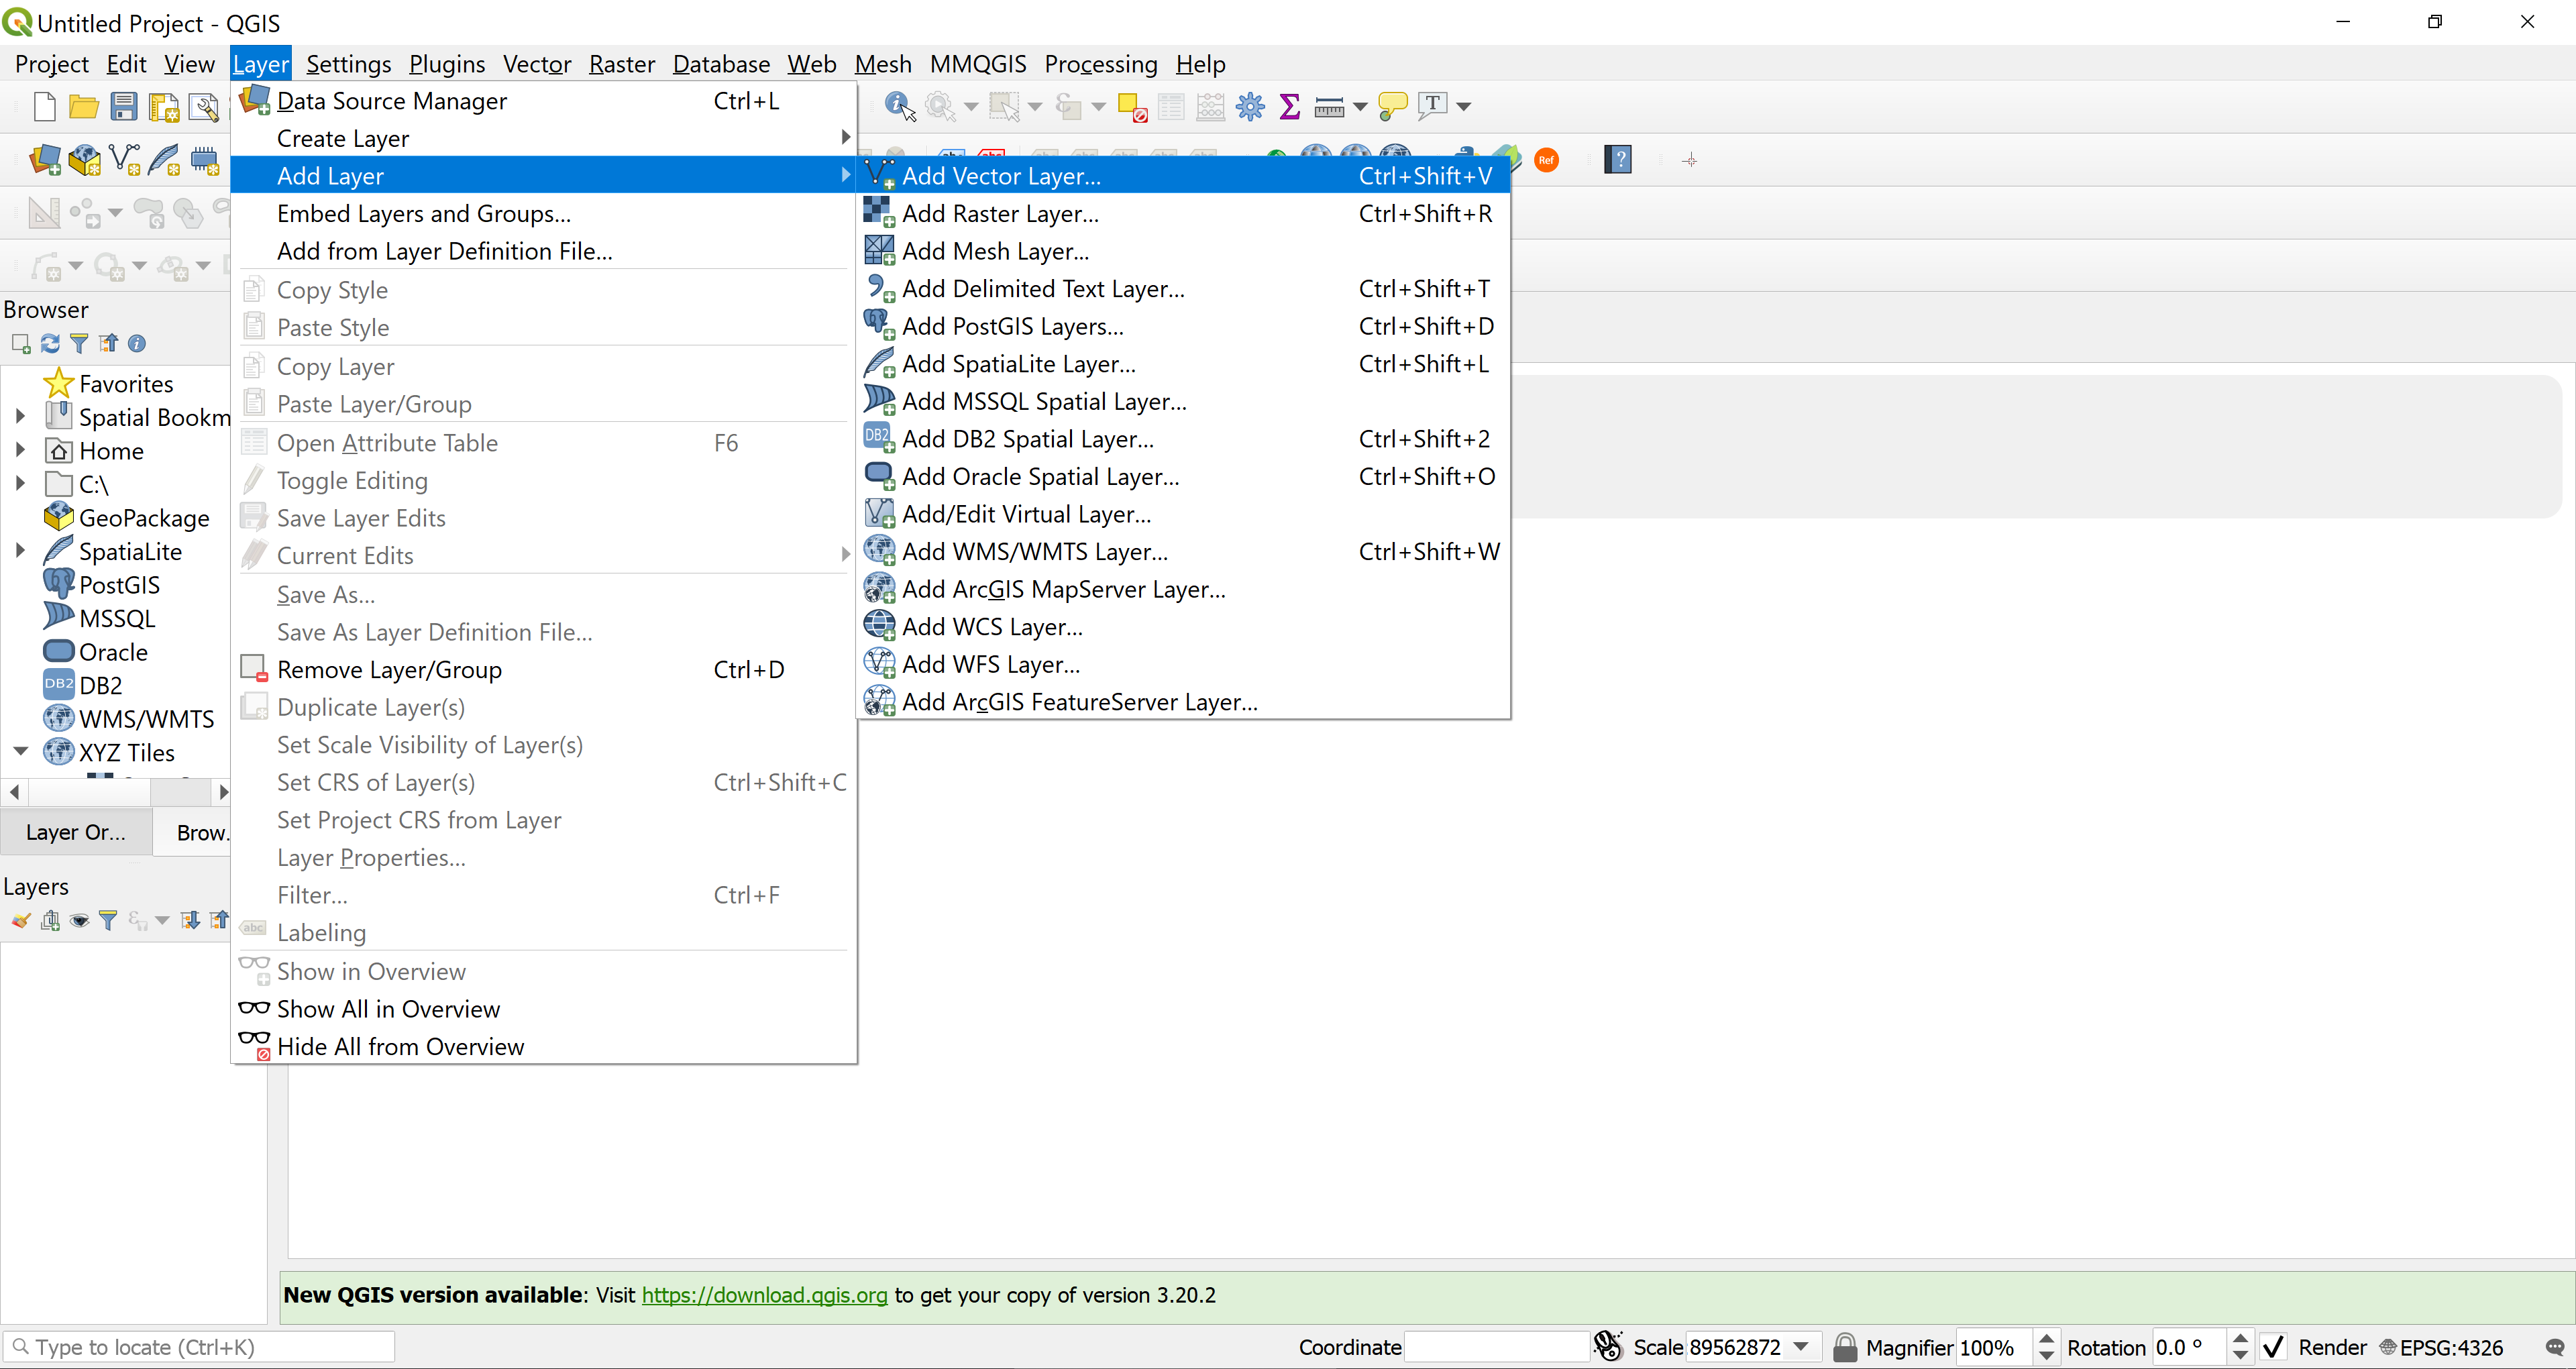This screenshot has height=1369, width=2576.
Task: Show the Statistical Summary panel
Action: [1290, 106]
